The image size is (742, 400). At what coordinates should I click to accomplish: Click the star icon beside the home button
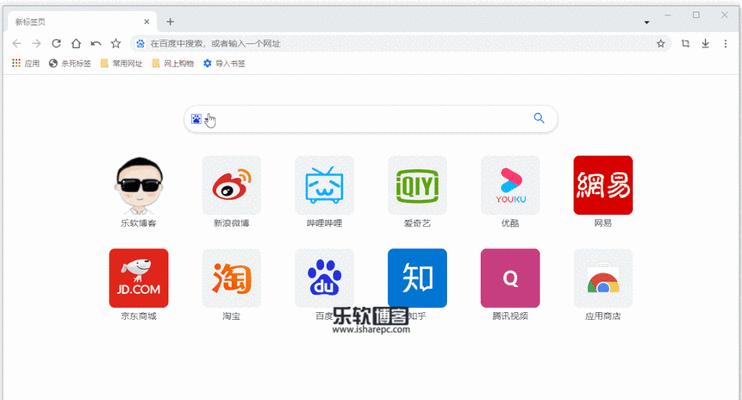pyautogui.click(x=116, y=44)
